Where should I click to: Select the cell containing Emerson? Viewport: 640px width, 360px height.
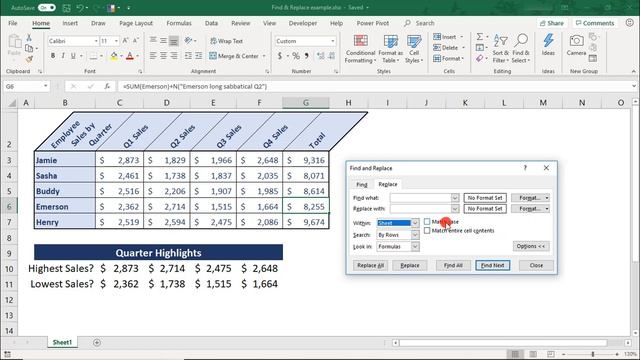point(65,207)
